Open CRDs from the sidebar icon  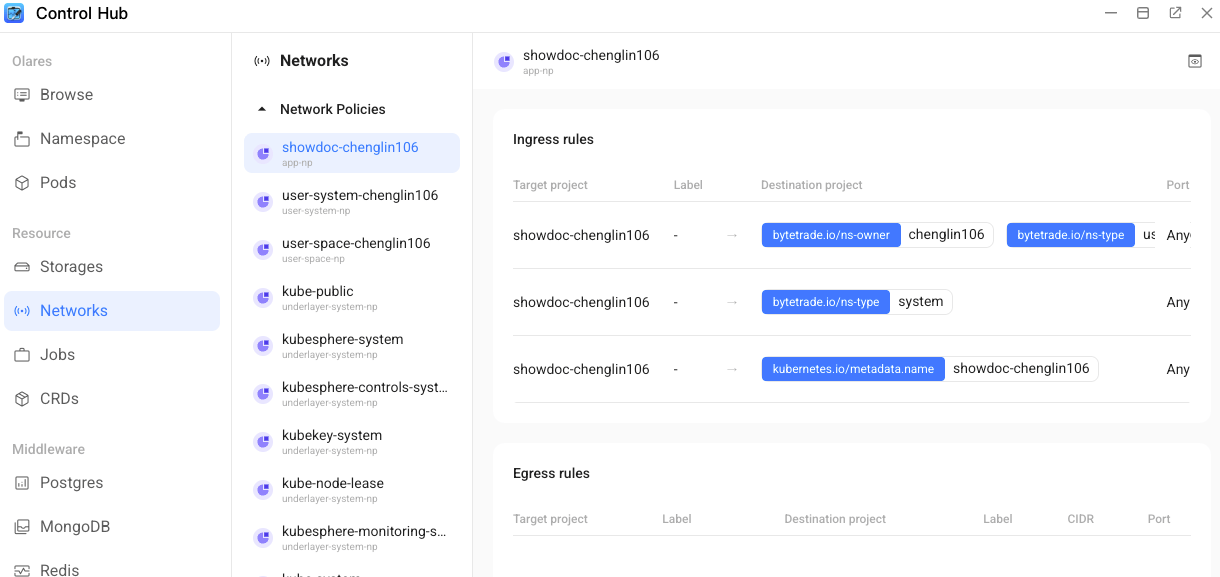pyautogui.click(x=23, y=398)
